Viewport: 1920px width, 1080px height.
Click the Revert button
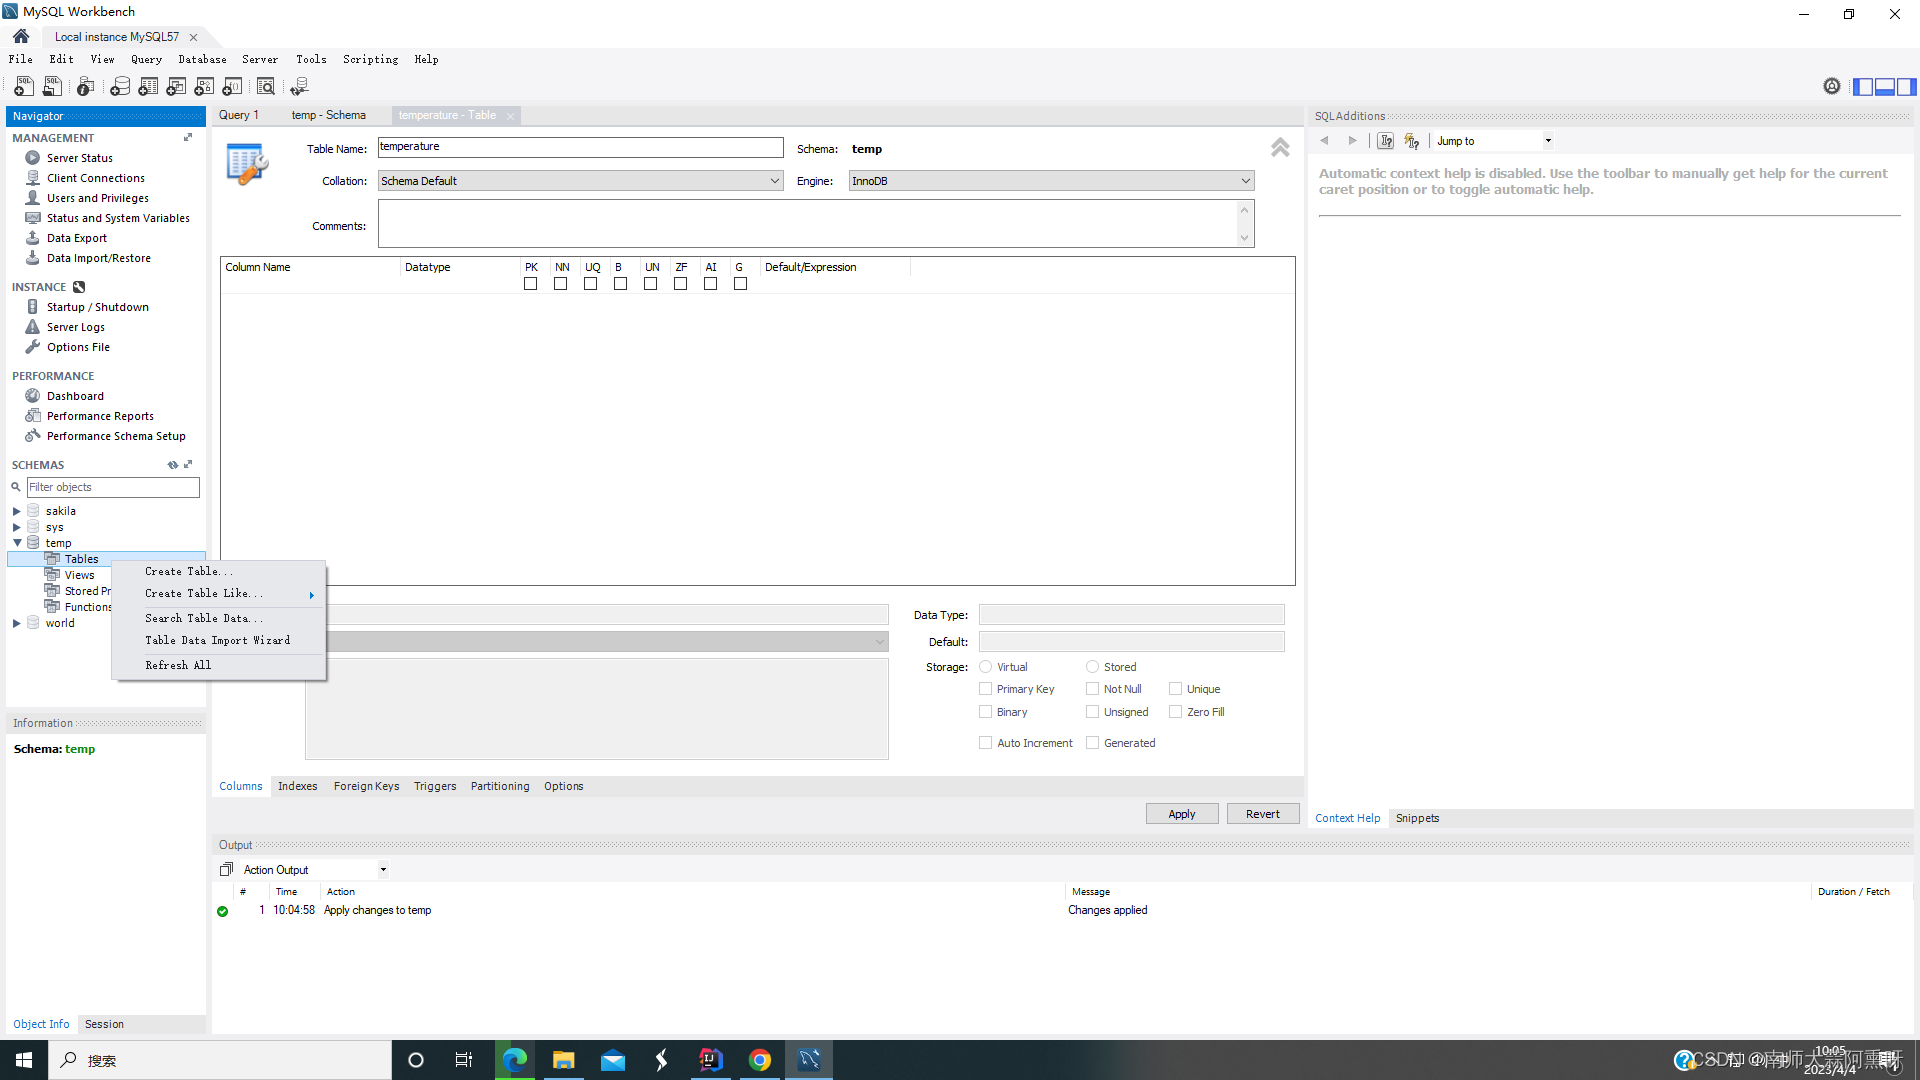point(1262,813)
